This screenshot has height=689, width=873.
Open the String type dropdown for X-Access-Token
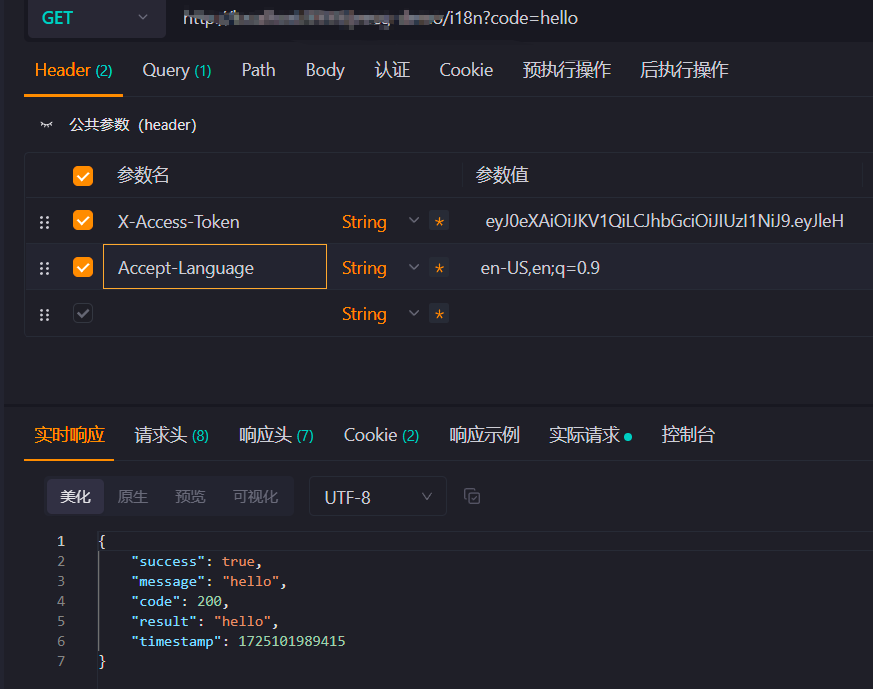[413, 221]
